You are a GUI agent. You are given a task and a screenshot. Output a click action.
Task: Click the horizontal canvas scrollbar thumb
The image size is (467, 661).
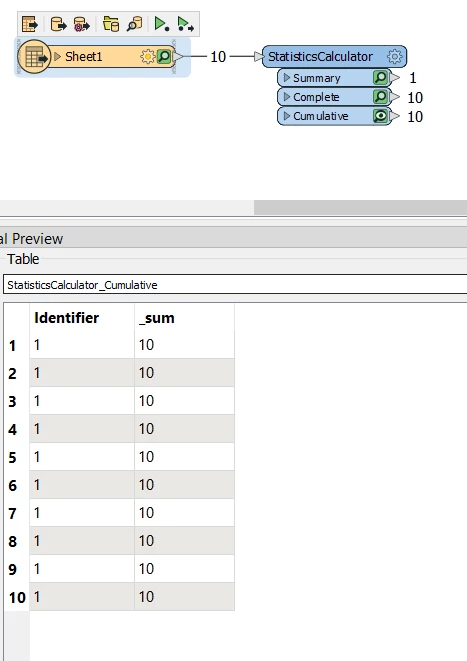tap(360, 208)
